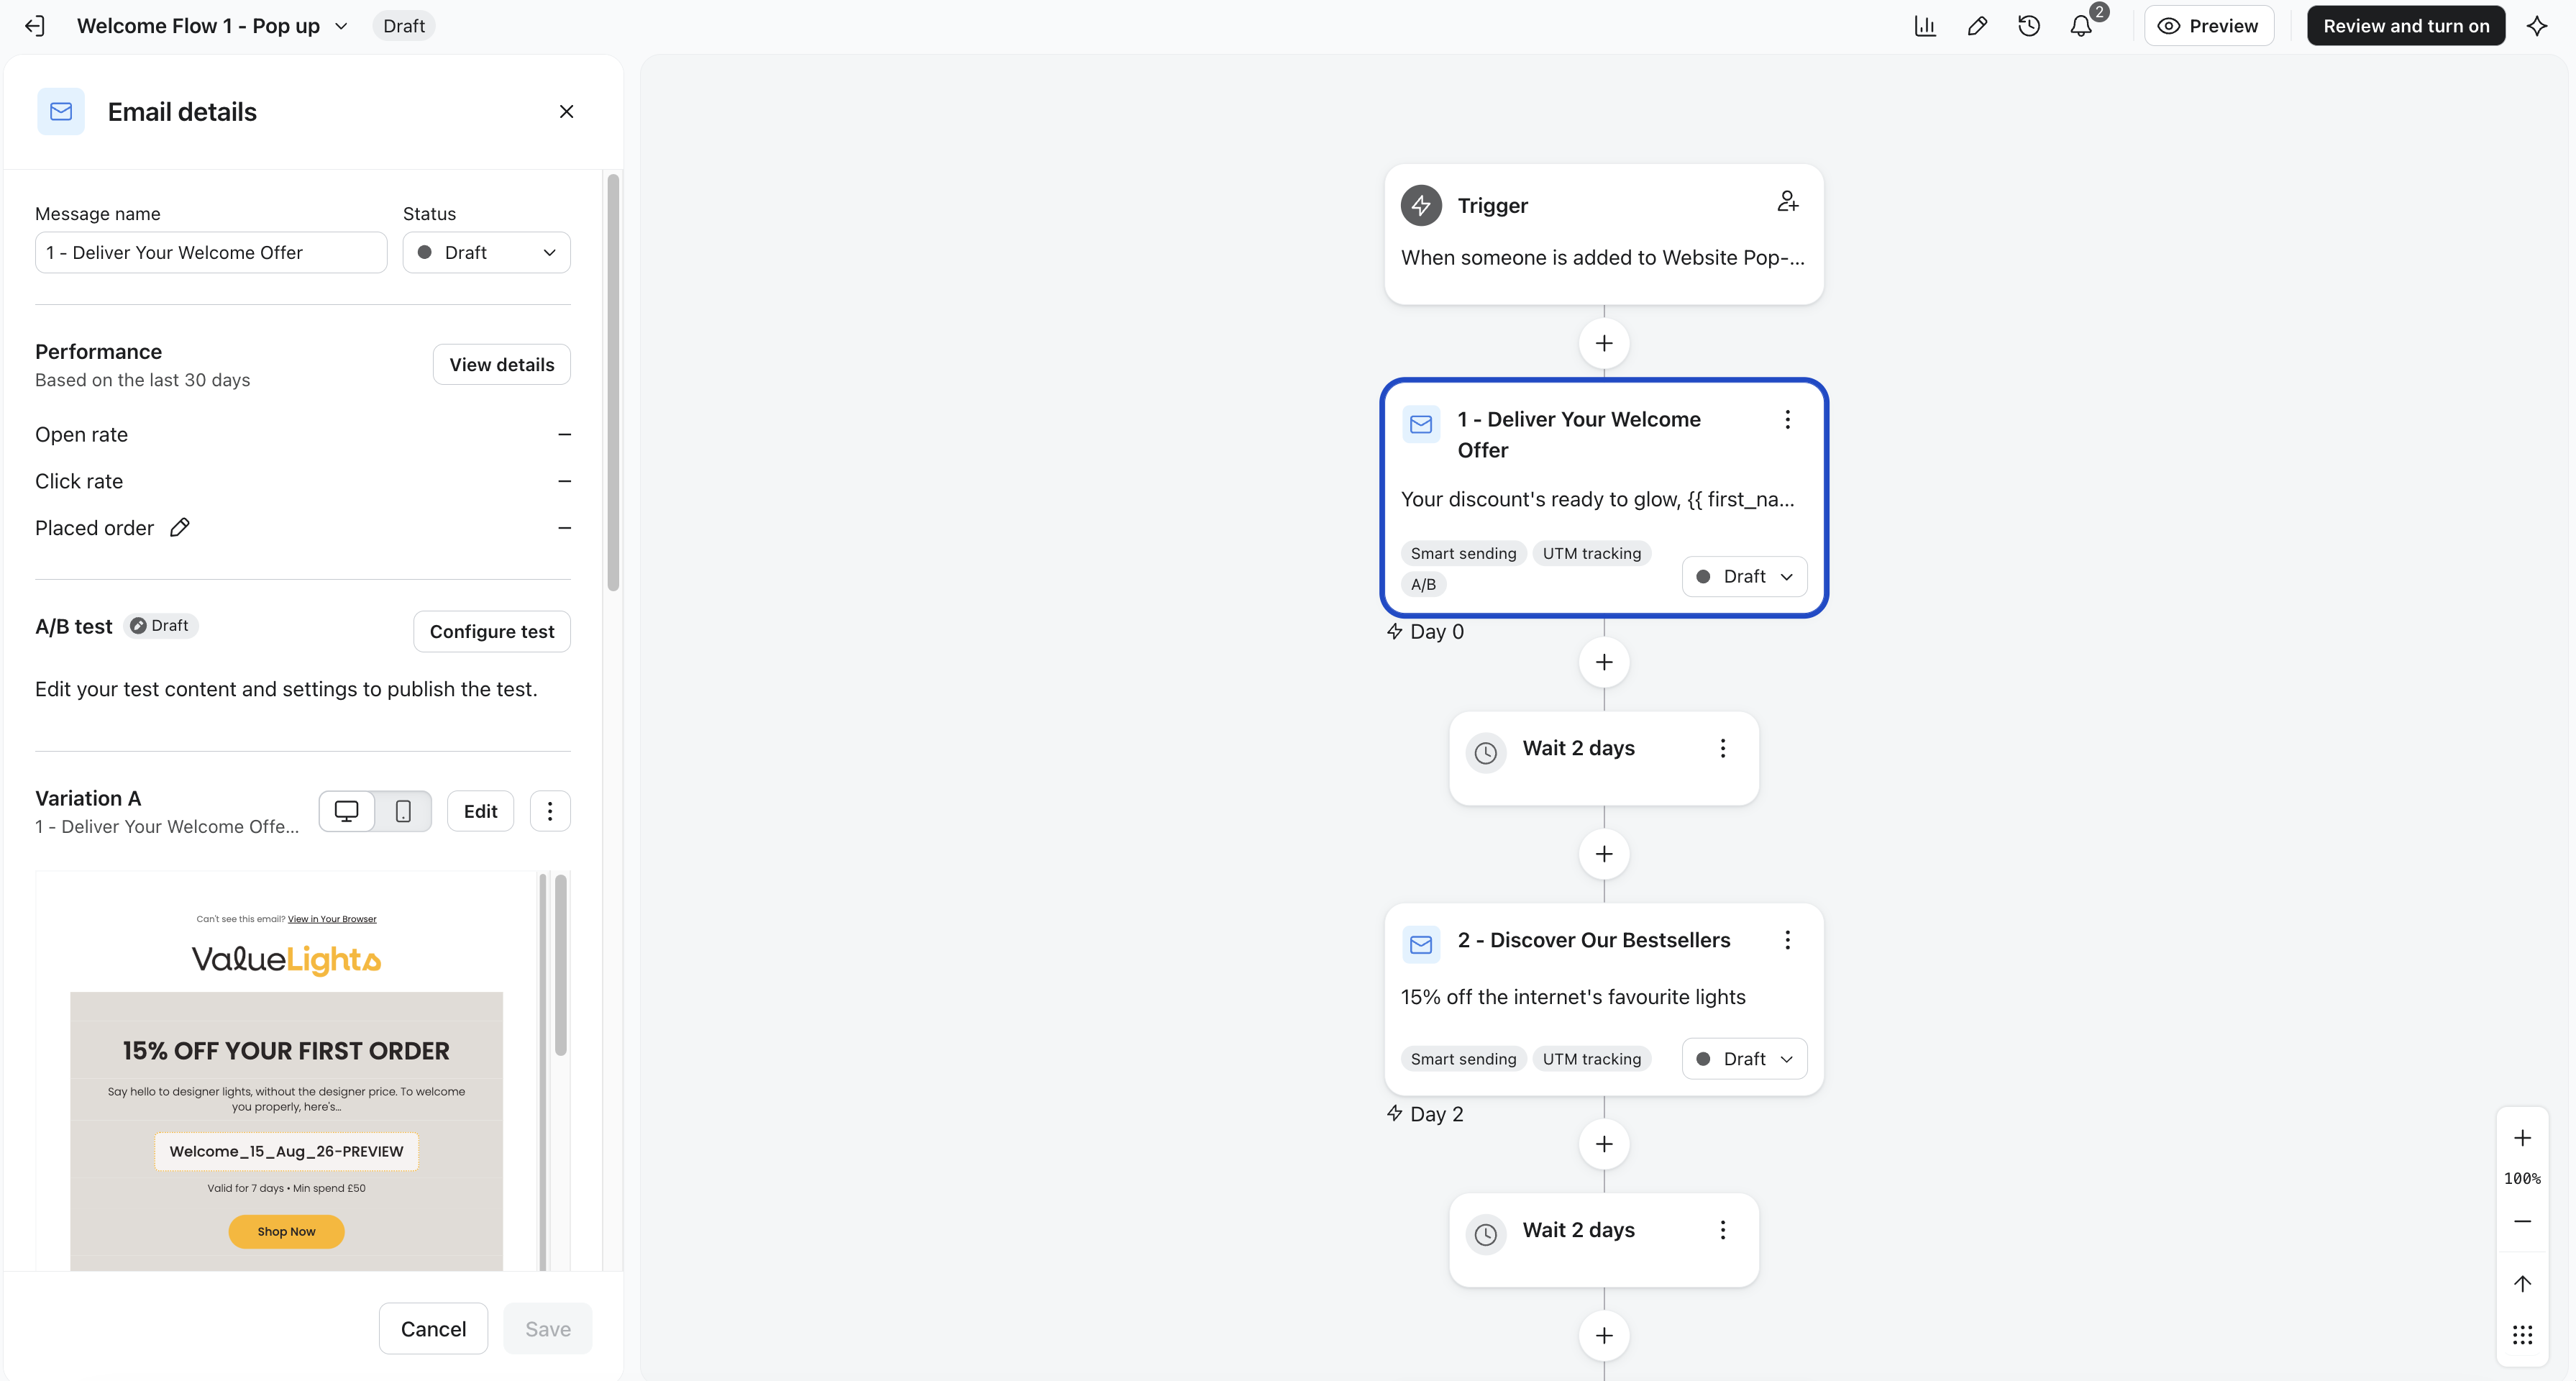
Task: Open the Status Draft dropdown in Email details
Action: (487, 253)
